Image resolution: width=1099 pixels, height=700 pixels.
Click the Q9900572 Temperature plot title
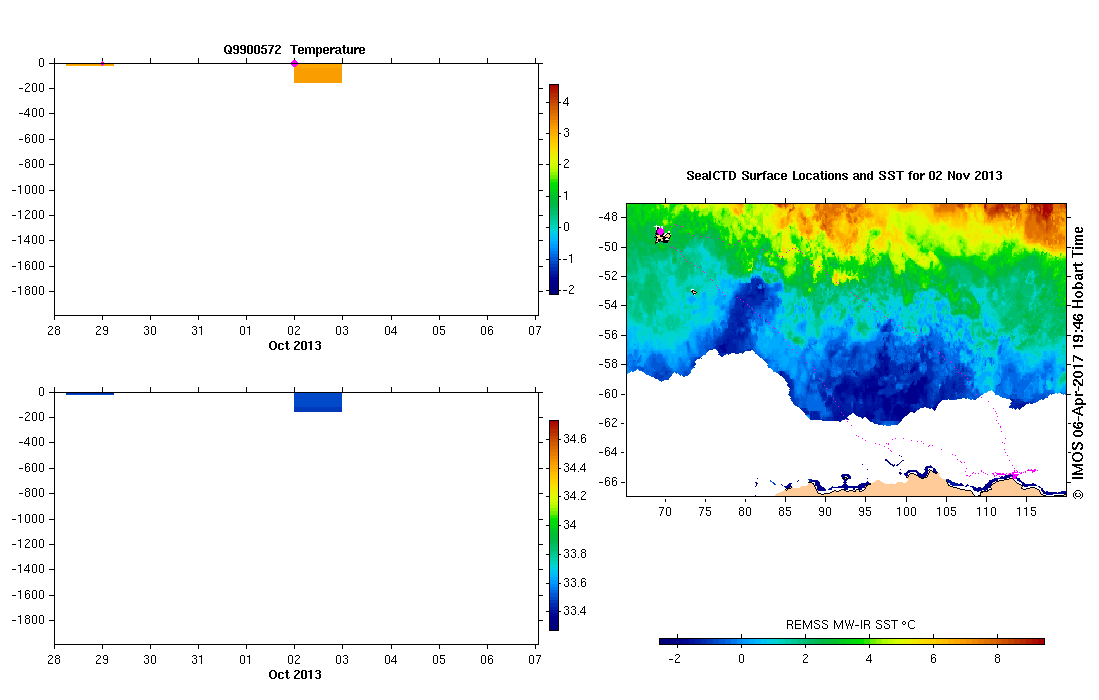pyautogui.click(x=294, y=50)
